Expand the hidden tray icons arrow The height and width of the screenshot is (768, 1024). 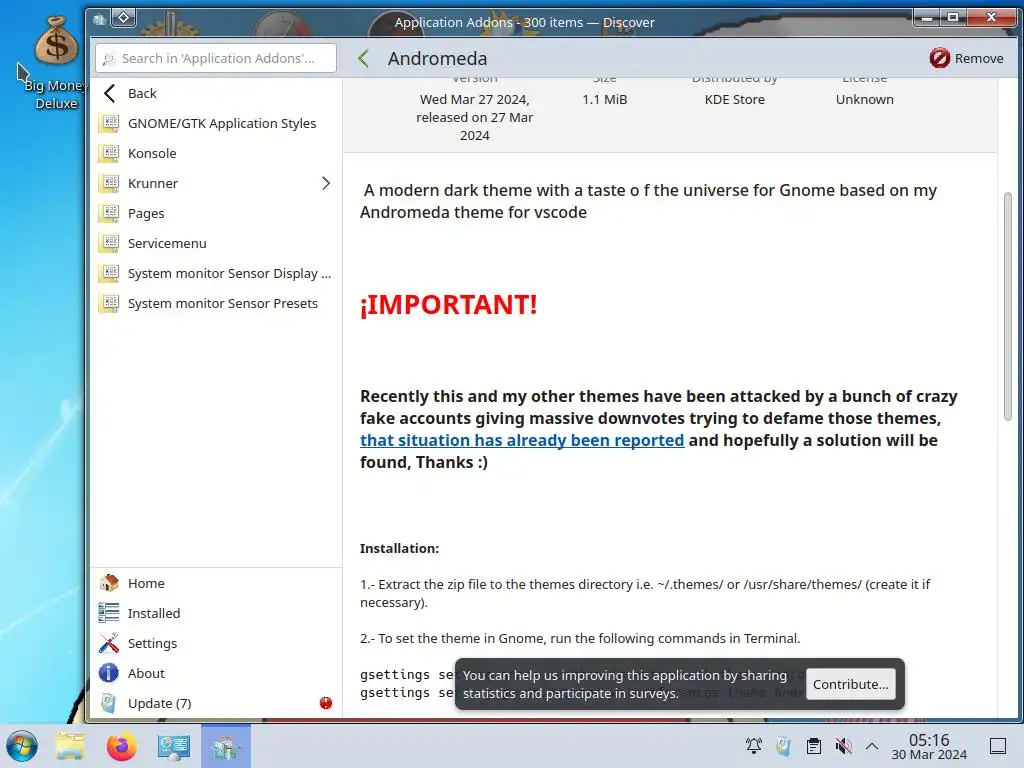[872, 746]
